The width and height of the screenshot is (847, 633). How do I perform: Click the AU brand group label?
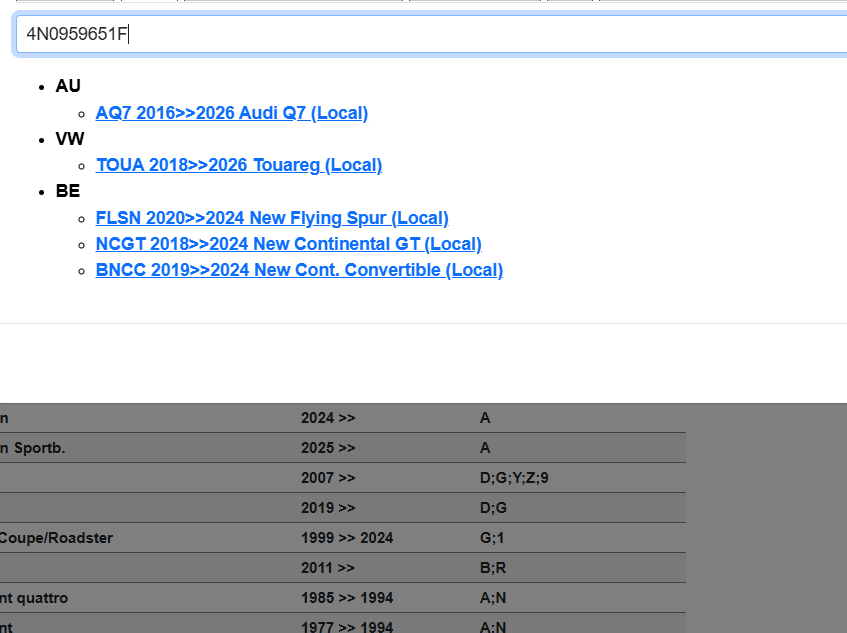(68, 86)
